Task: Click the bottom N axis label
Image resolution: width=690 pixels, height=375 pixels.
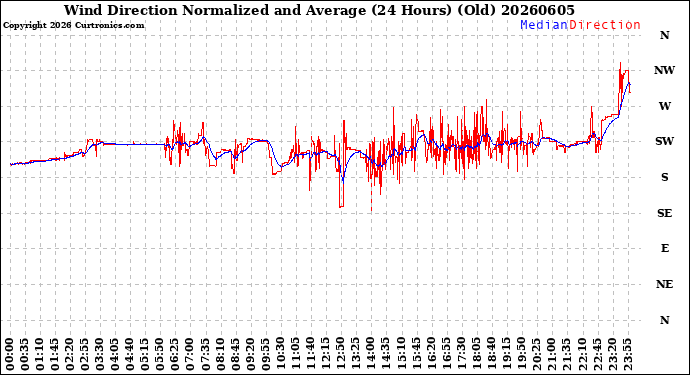Action: pos(664,320)
